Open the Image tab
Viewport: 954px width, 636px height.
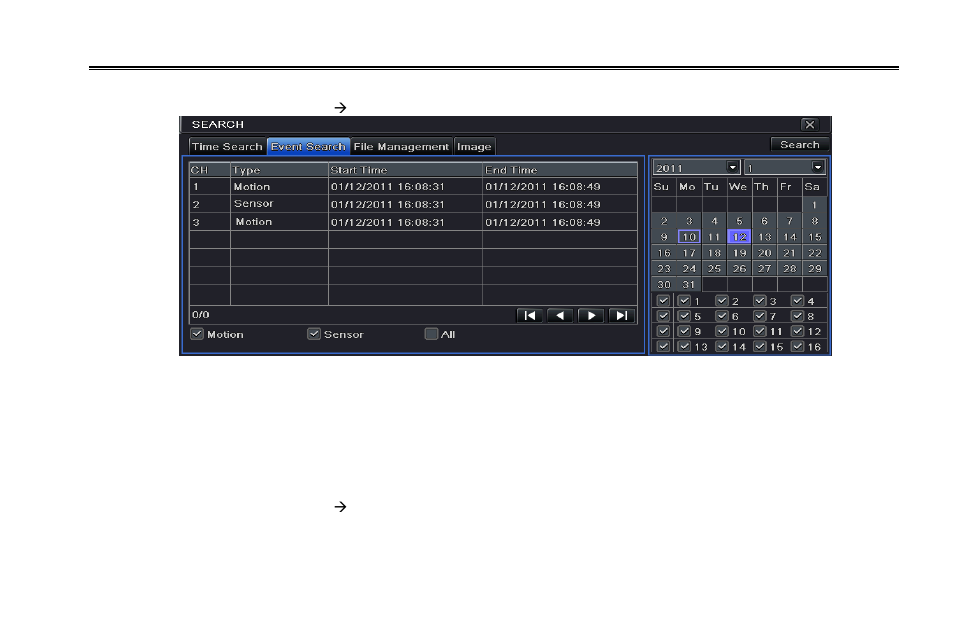click(x=474, y=147)
